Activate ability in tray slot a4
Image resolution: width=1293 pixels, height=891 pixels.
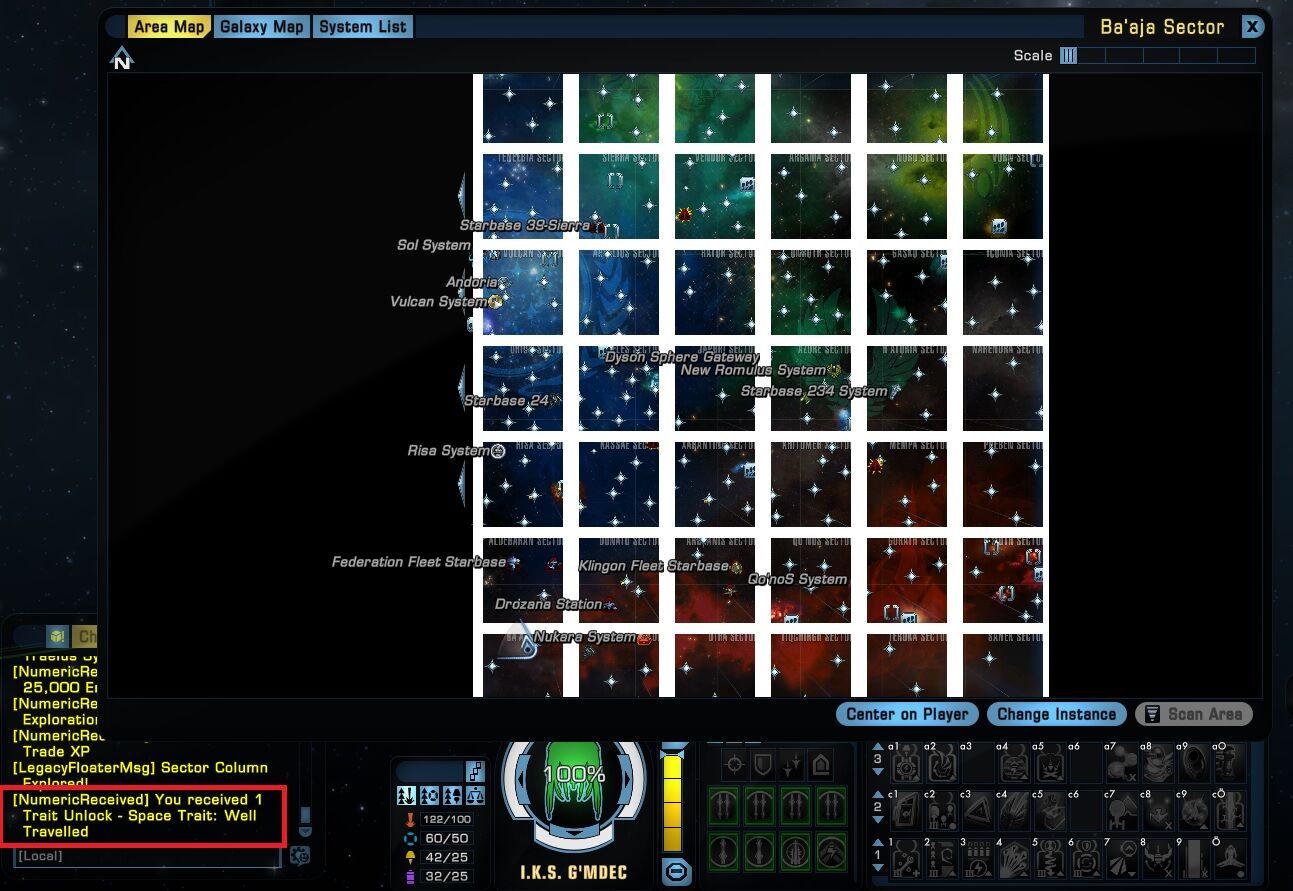click(1013, 763)
